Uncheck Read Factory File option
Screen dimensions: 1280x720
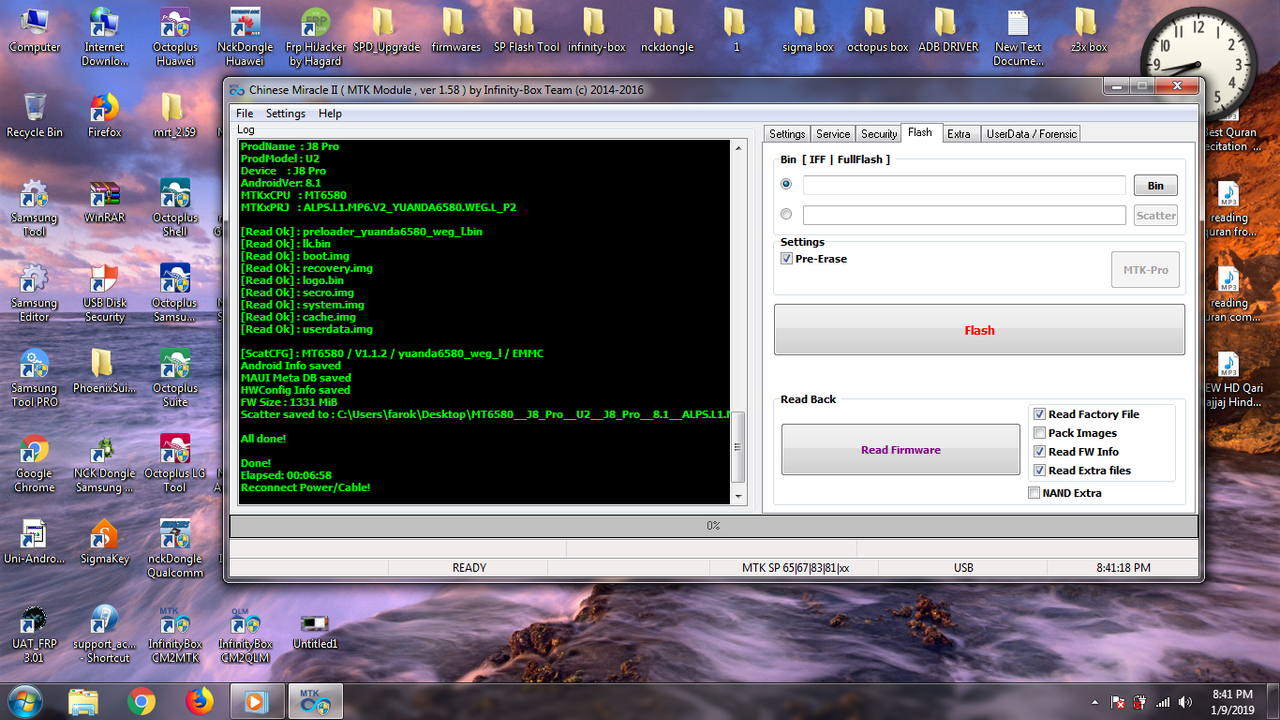coord(1040,414)
